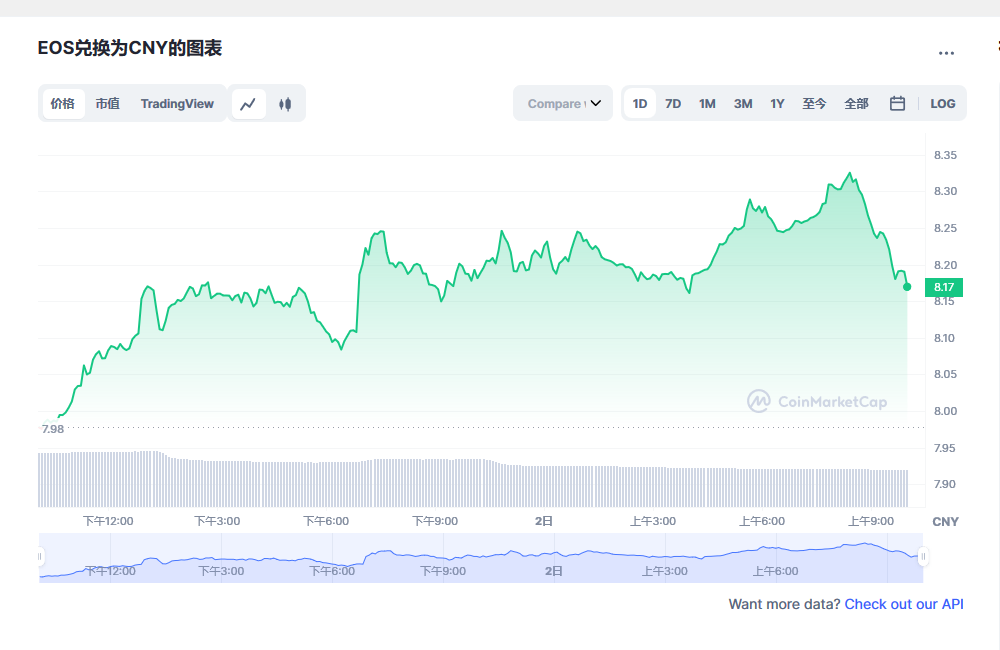Toggle the 至今 (year-to-date) range

click(815, 103)
